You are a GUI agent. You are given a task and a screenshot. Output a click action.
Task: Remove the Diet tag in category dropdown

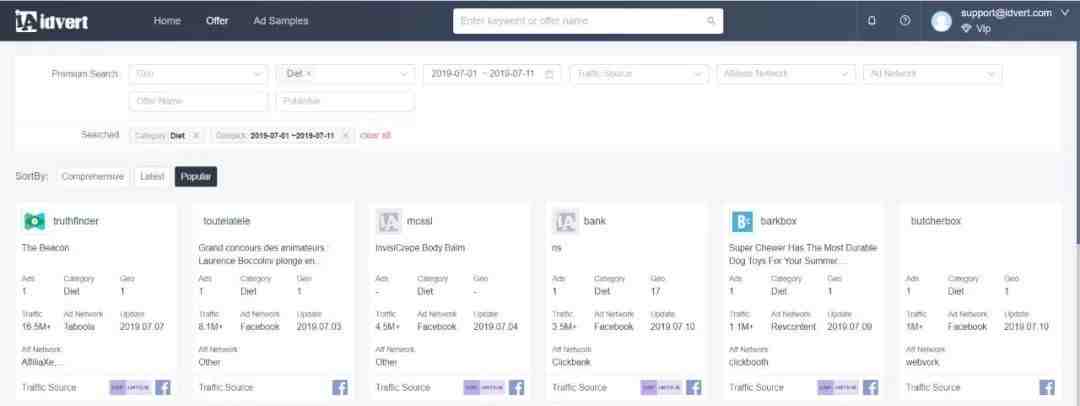click(x=309, y=74)
